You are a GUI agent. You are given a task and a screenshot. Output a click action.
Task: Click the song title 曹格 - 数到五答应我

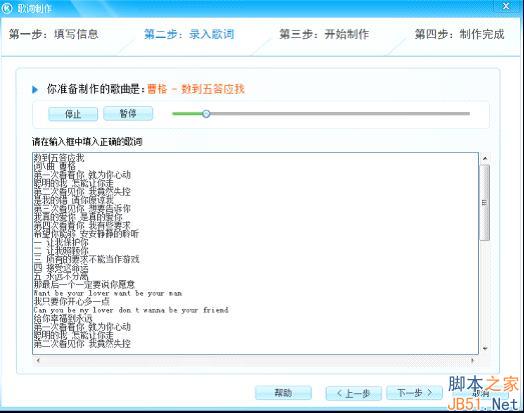(196, 89)
